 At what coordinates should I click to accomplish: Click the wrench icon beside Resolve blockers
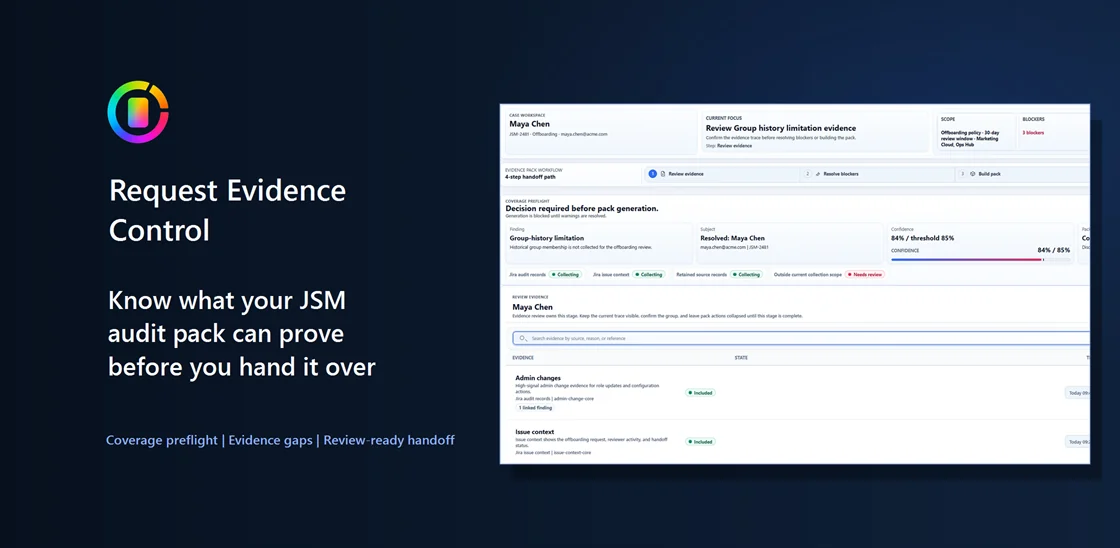pos(818,174)
